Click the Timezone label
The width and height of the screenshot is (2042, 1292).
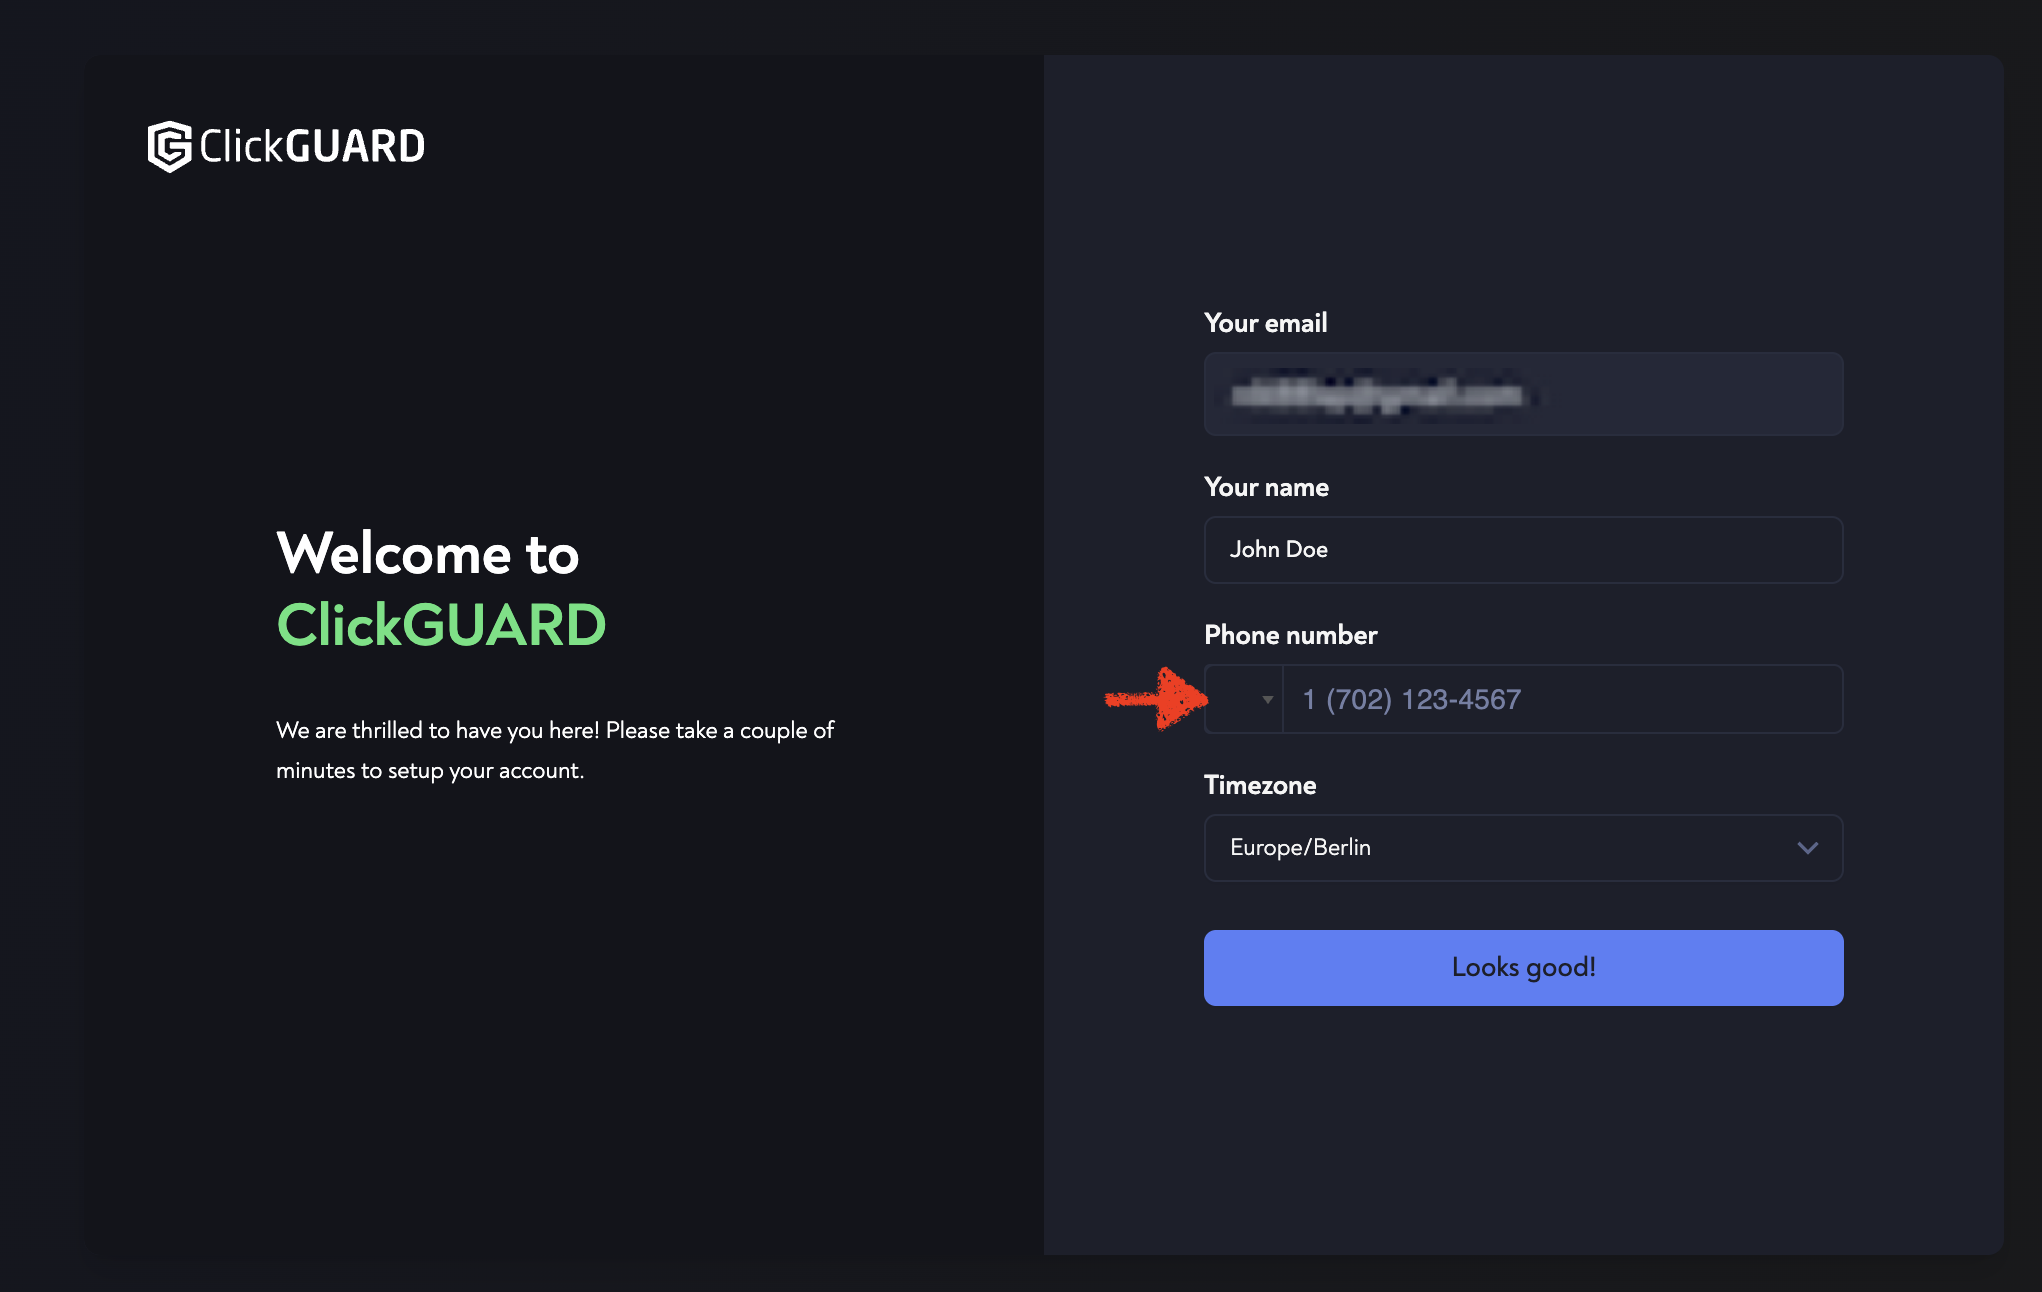point(1260,785)
